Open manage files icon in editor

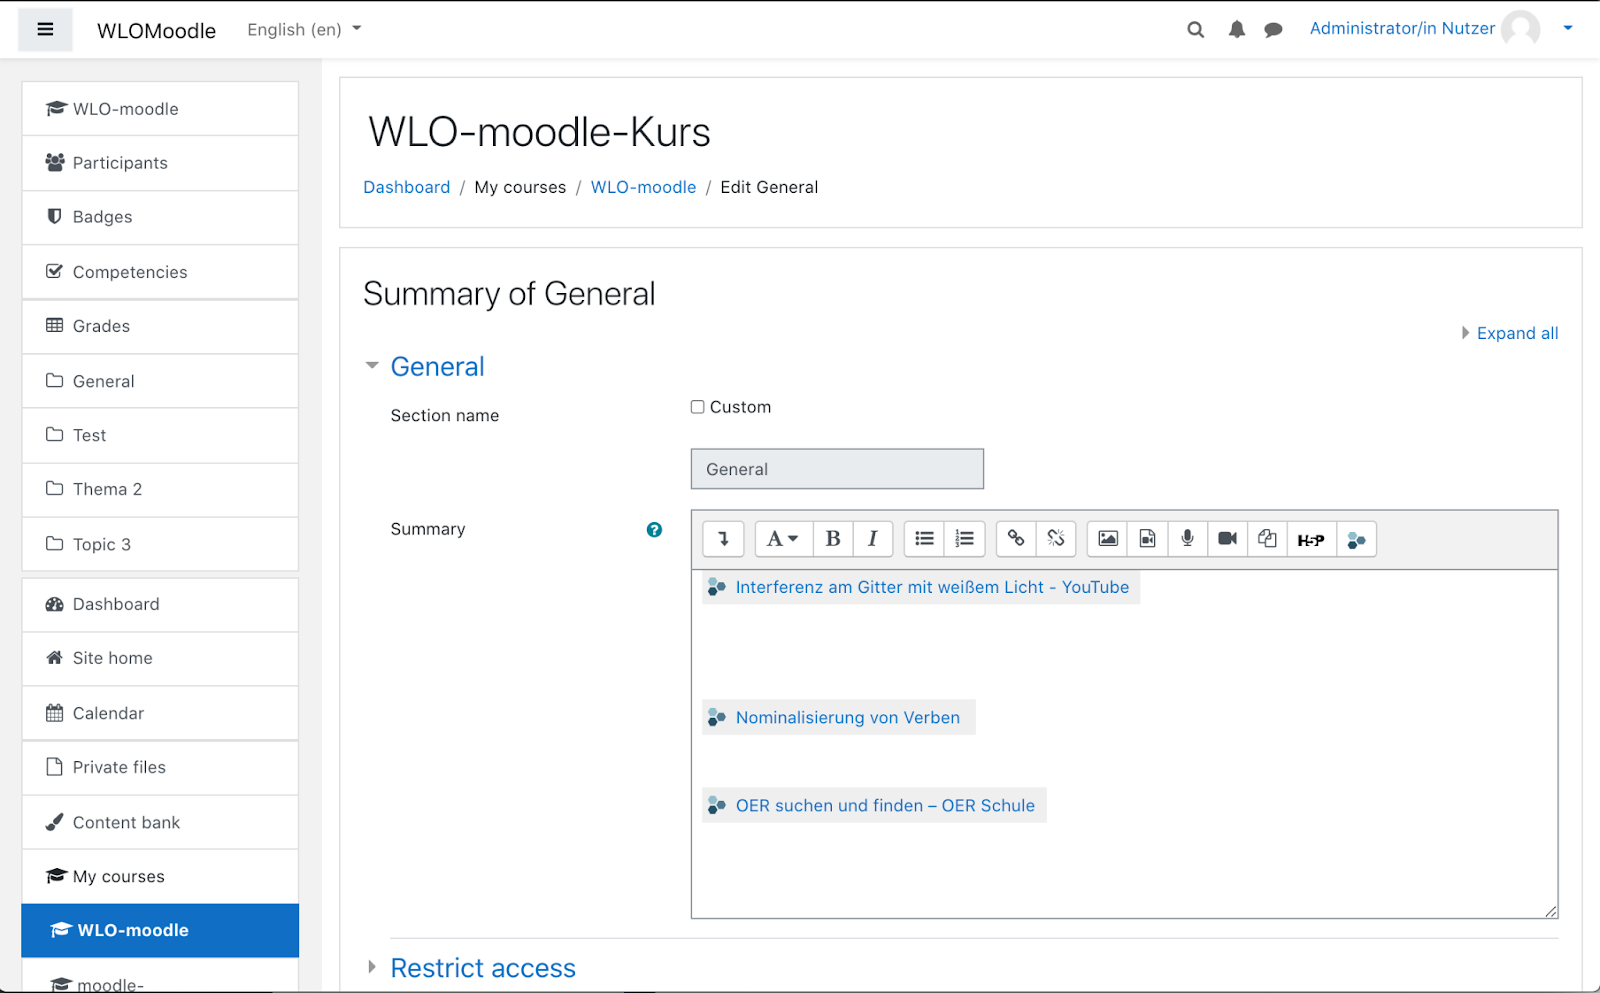click(1268, 539)
